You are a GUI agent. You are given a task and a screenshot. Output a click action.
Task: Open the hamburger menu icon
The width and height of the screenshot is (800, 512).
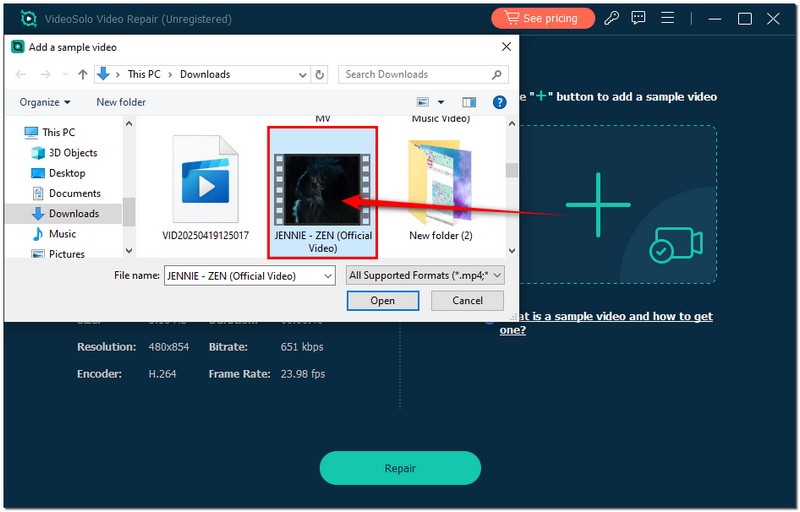667,18
